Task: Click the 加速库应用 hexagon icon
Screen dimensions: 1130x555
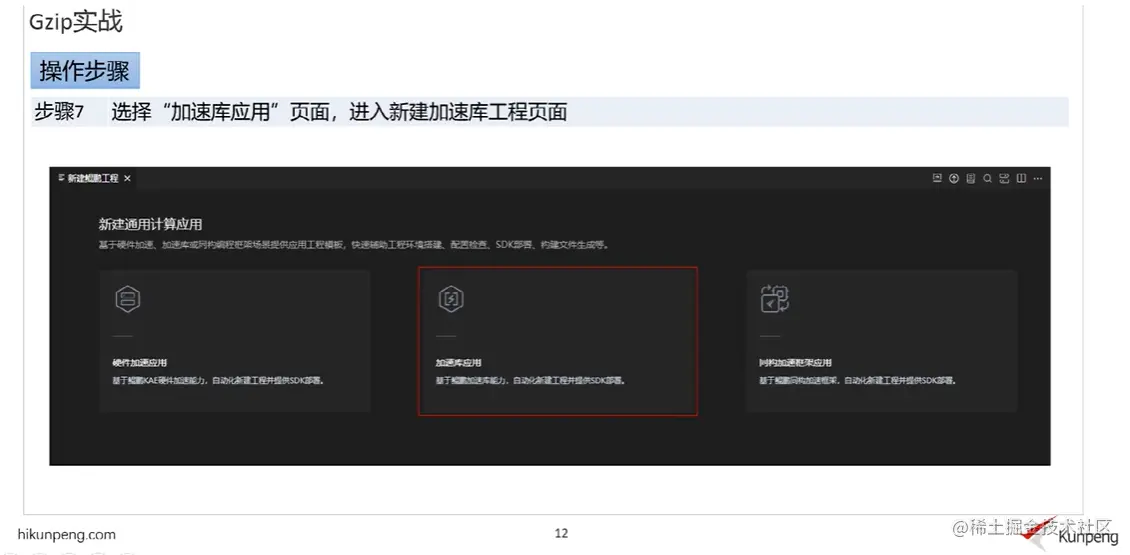Action: [451, 299]
